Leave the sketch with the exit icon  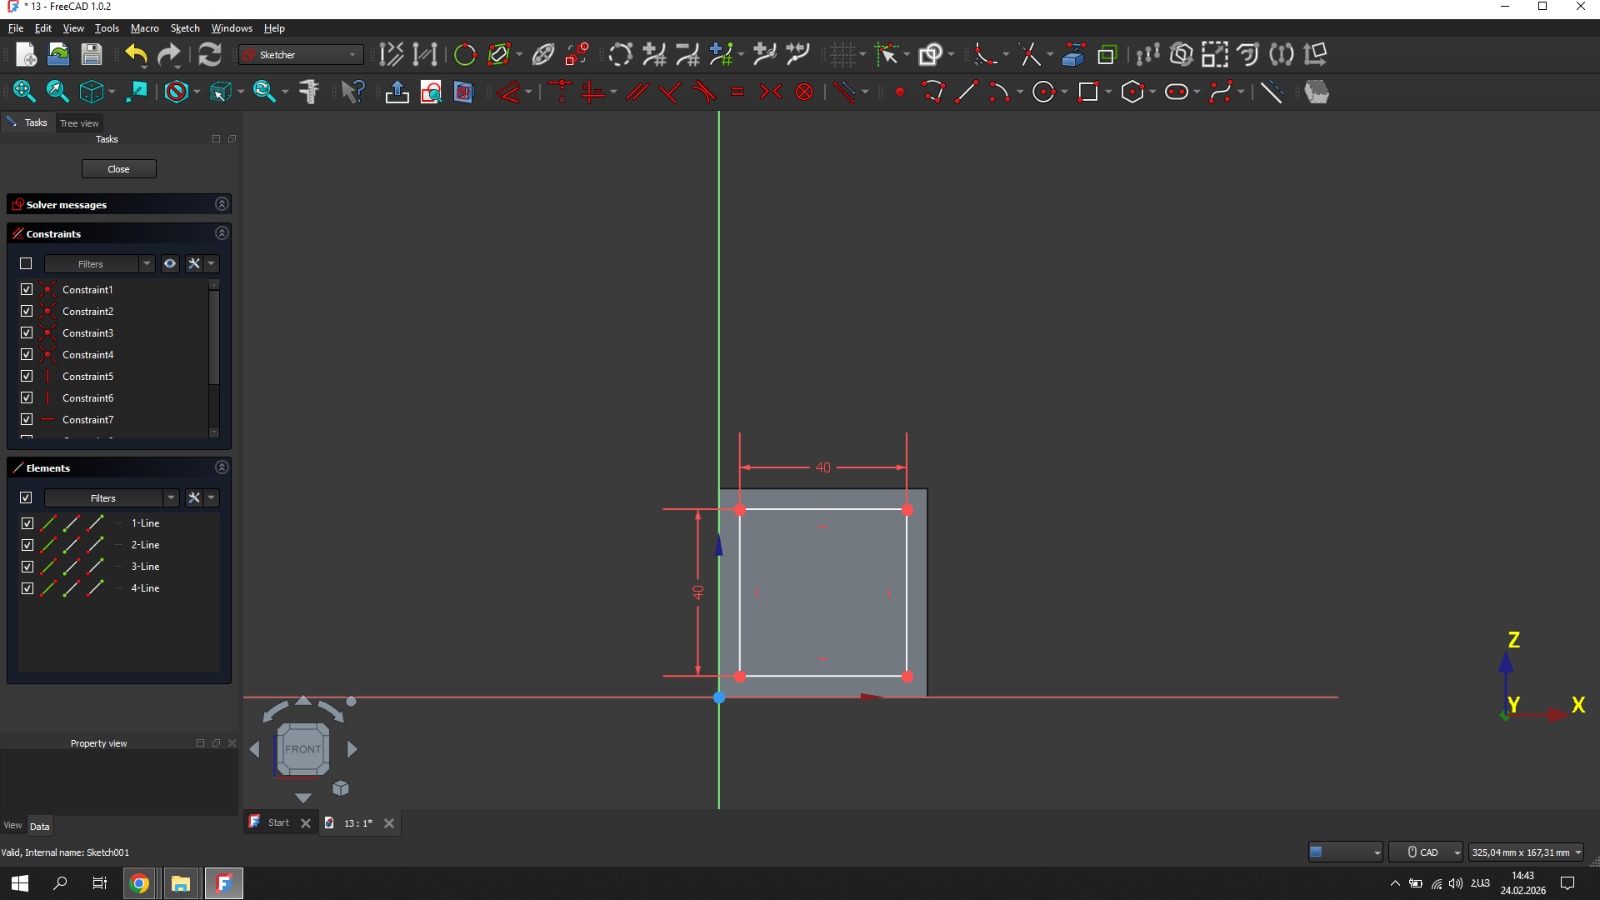397,92
